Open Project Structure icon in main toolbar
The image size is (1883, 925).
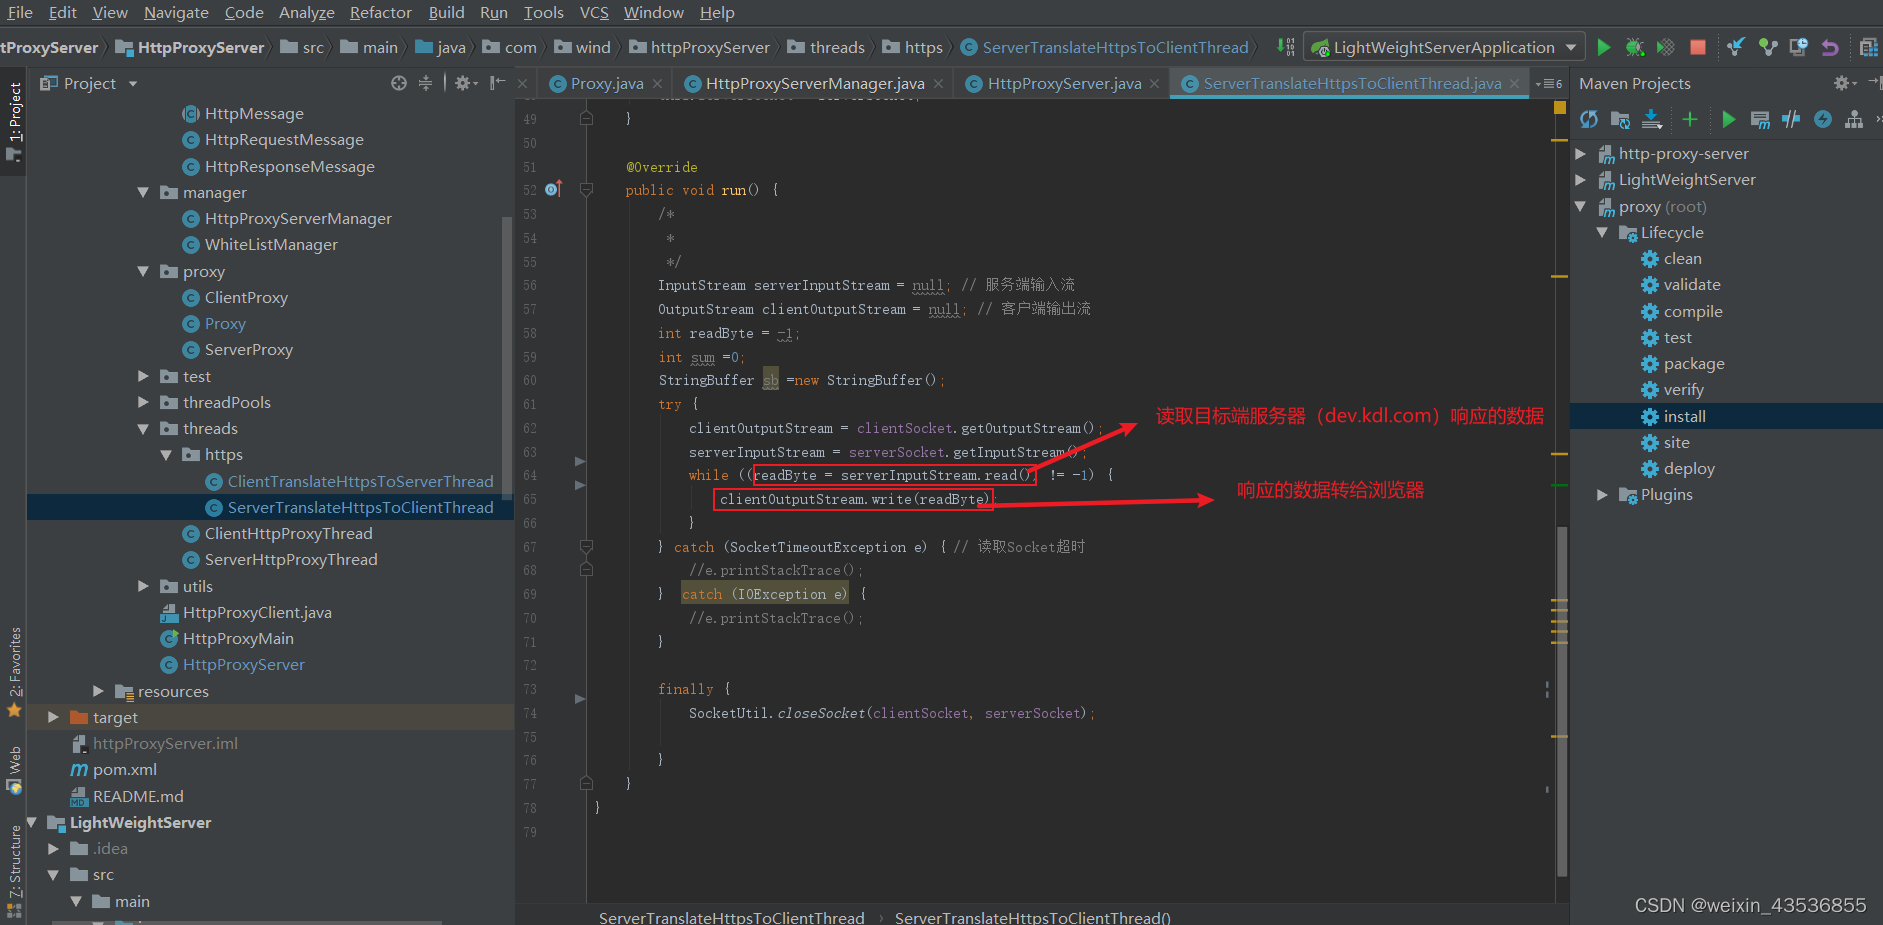coord(1868,47)
